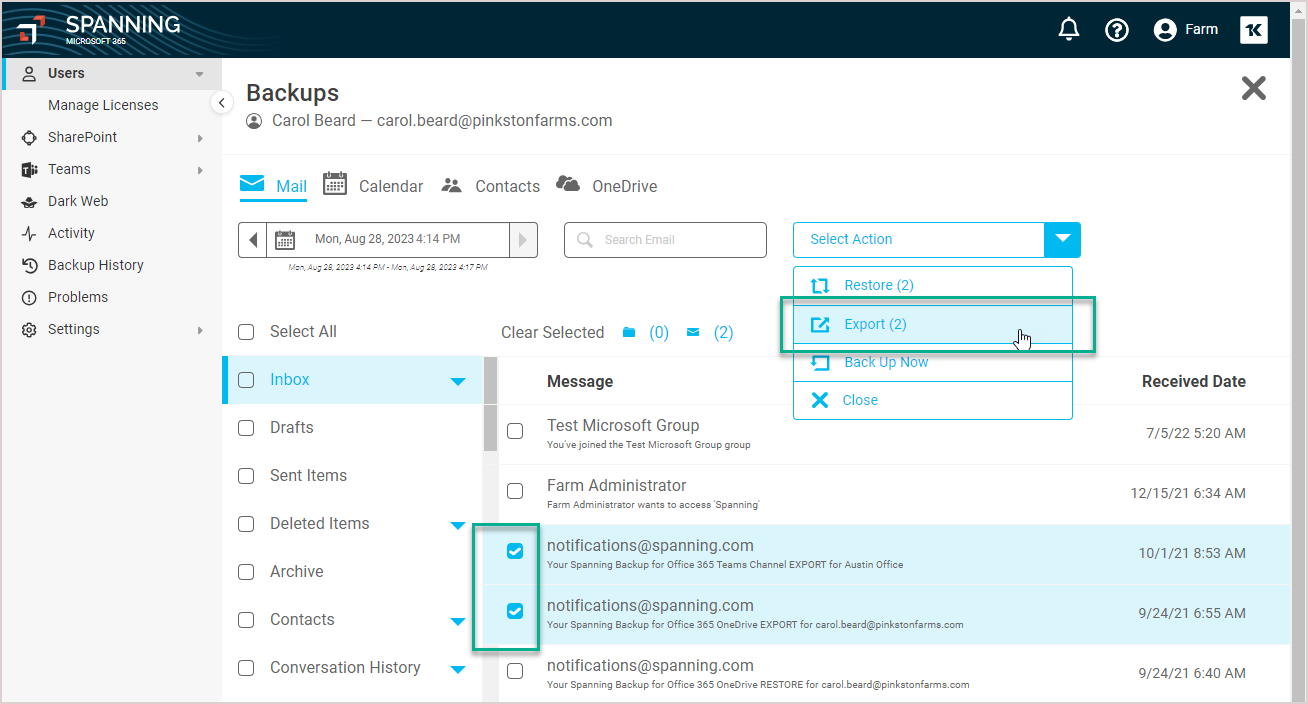Expand the Settings sidebar submenu arrow
The height and width of the screenshot is (704, 1308).
(200, 330)
